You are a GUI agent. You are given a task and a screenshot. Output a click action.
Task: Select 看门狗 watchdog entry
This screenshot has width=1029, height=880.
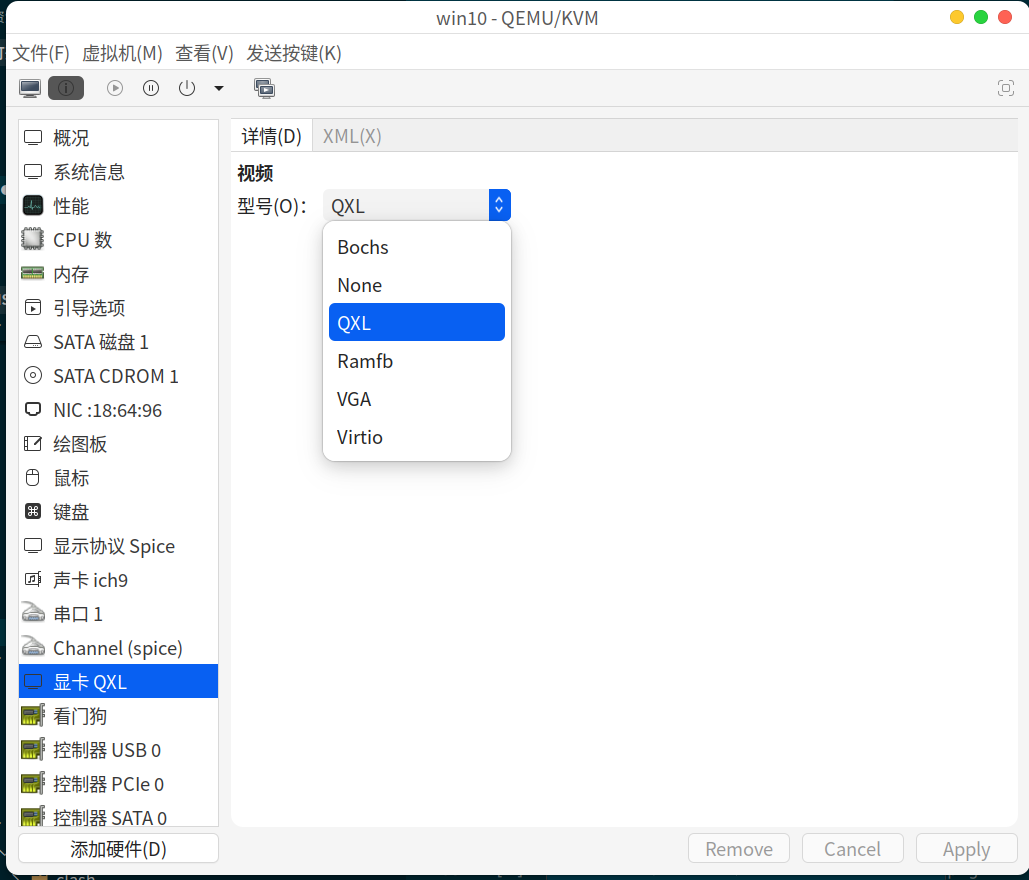(x=118, y=716)
